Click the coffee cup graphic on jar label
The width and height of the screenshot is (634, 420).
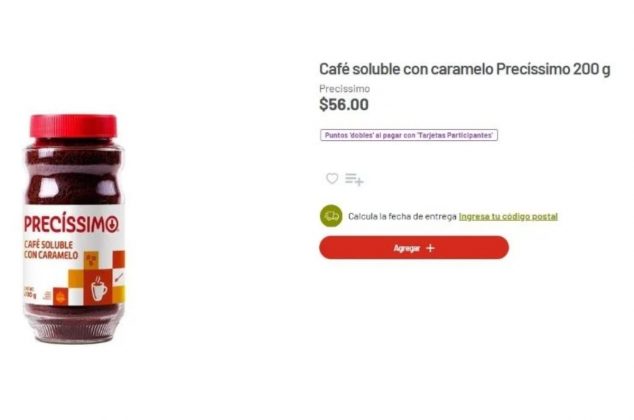(99, 289)
